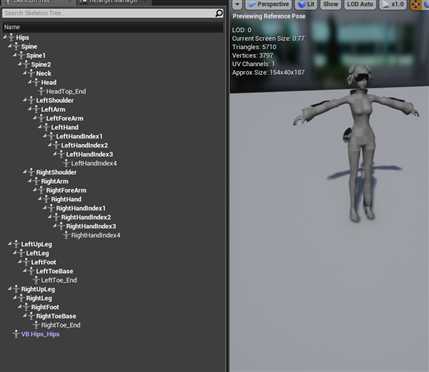This screenshot has width=429, height=372.
Task: Collapse the Spine bone branch
Action: [10, 46]
